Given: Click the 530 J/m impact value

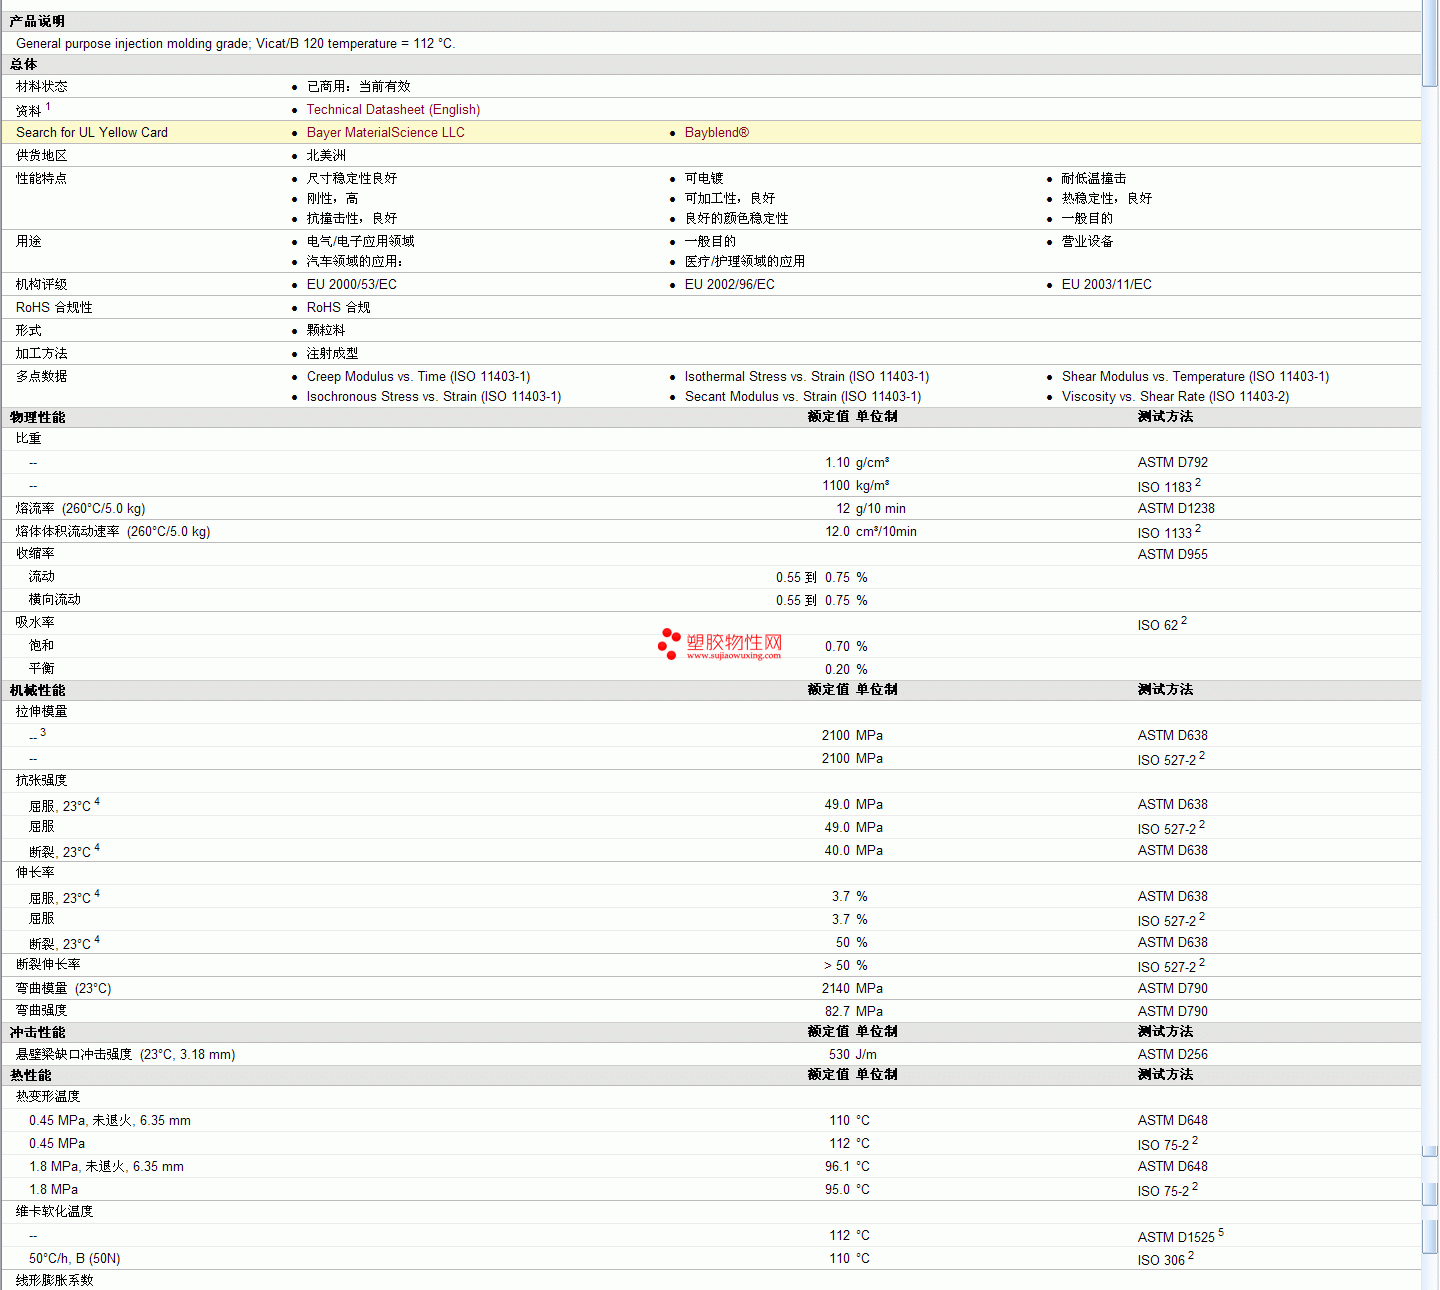Looking at the screenshot, I should point(853,1055).
